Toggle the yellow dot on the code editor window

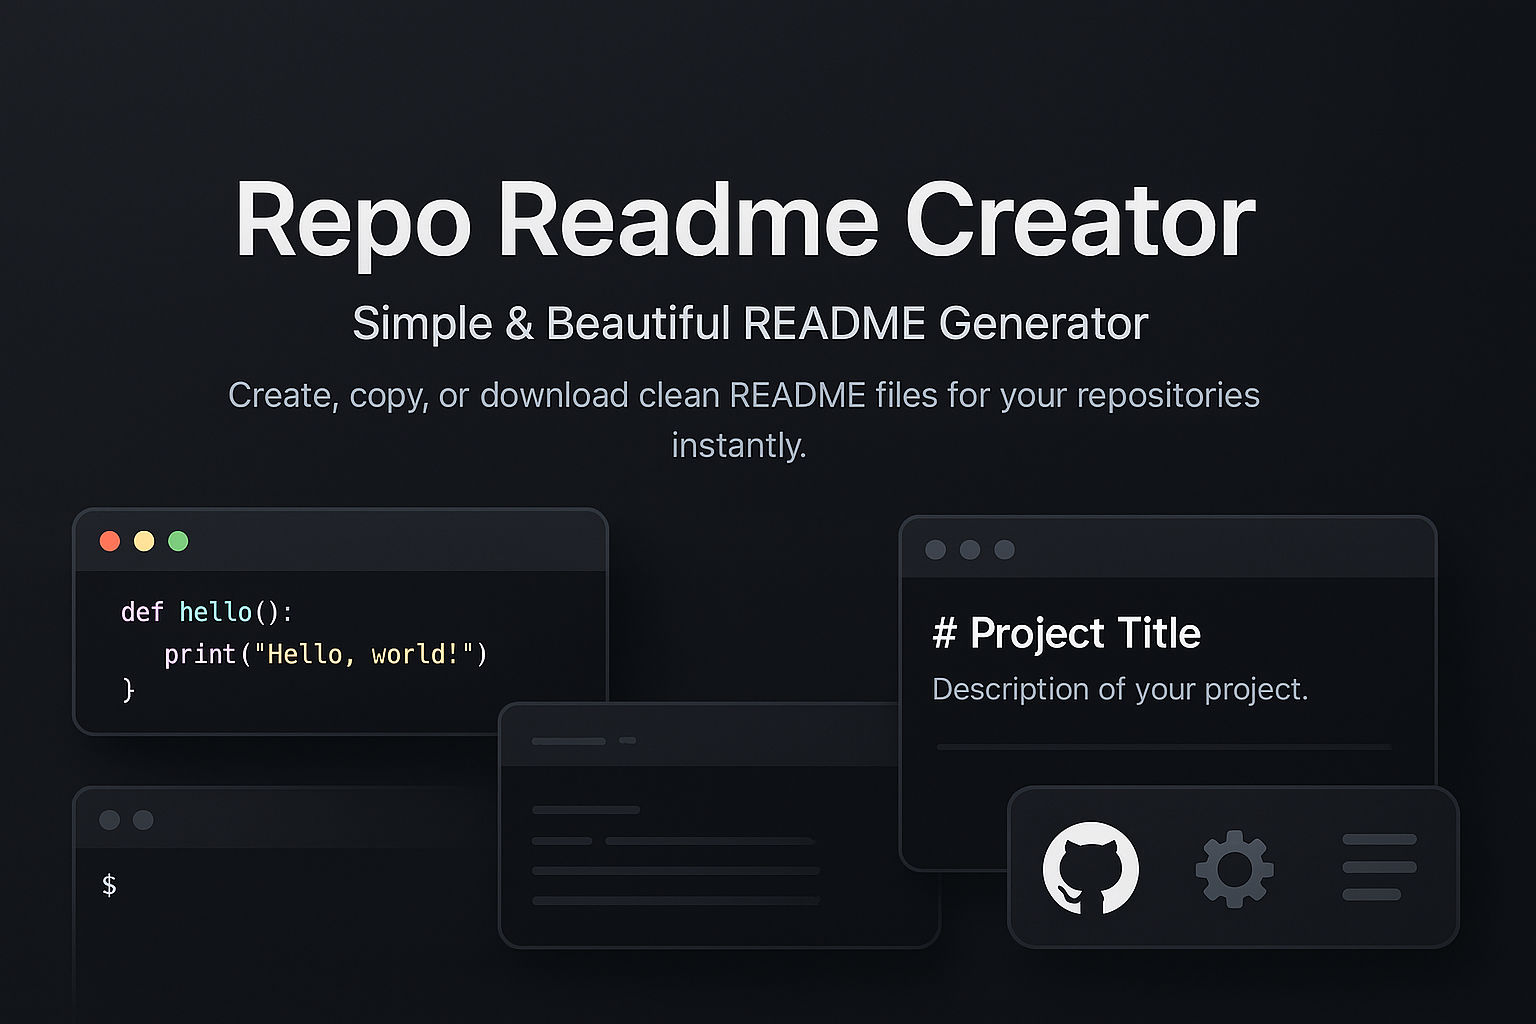(x=143, y=541)
